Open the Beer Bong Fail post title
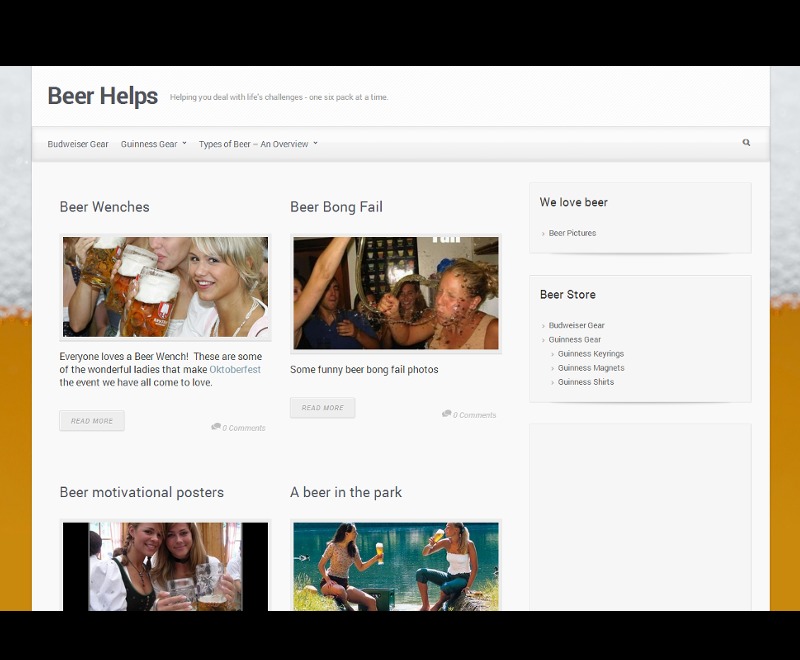This screenshot has width=800, height=660. click(336, 207)
